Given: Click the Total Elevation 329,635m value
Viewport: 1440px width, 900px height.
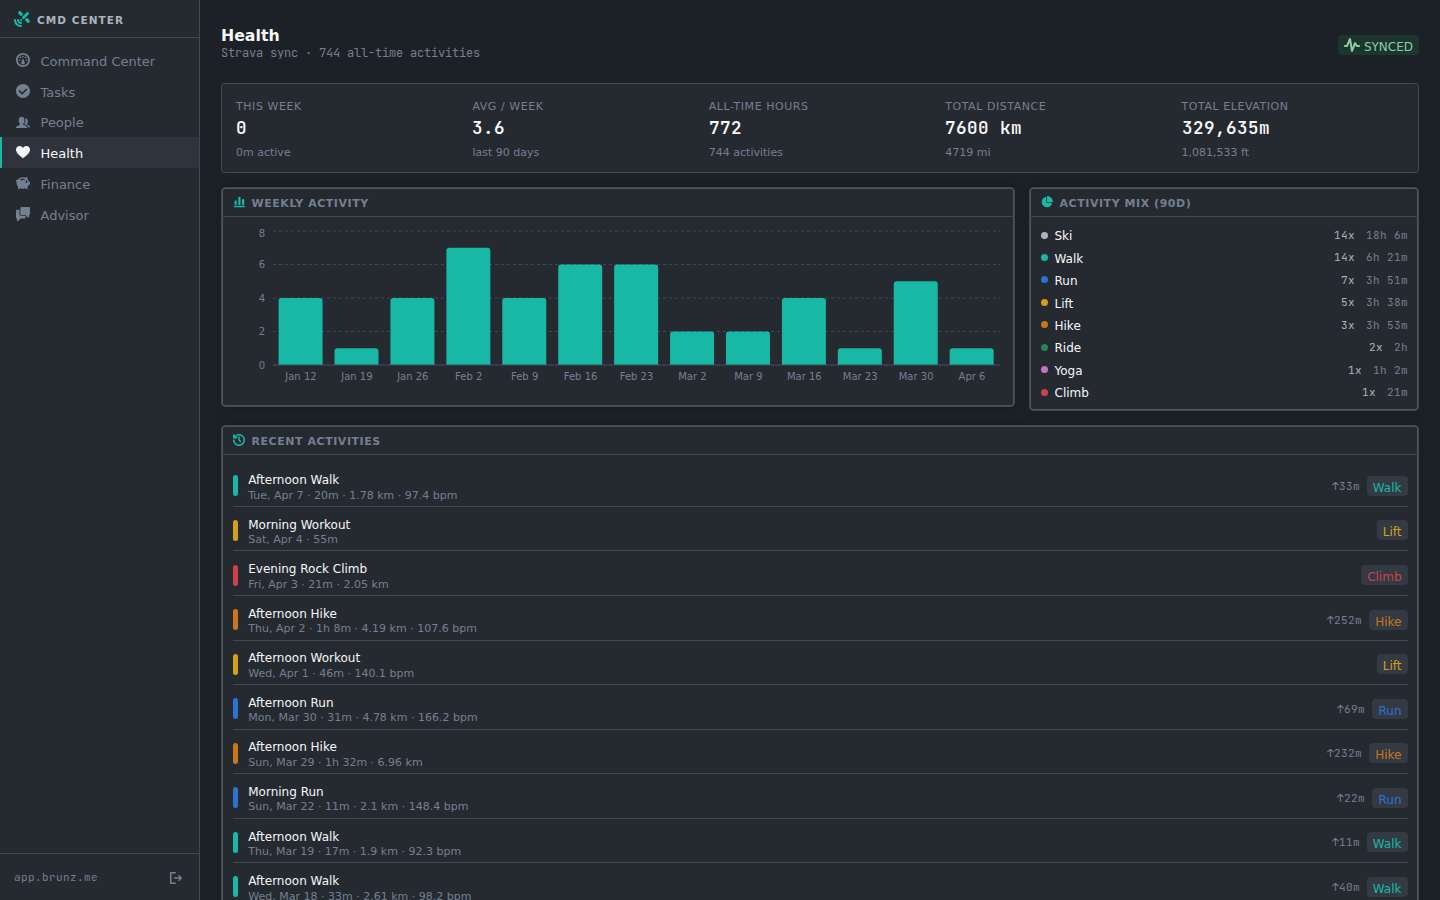Looking at the screenshot, I should pos(1225,128).
